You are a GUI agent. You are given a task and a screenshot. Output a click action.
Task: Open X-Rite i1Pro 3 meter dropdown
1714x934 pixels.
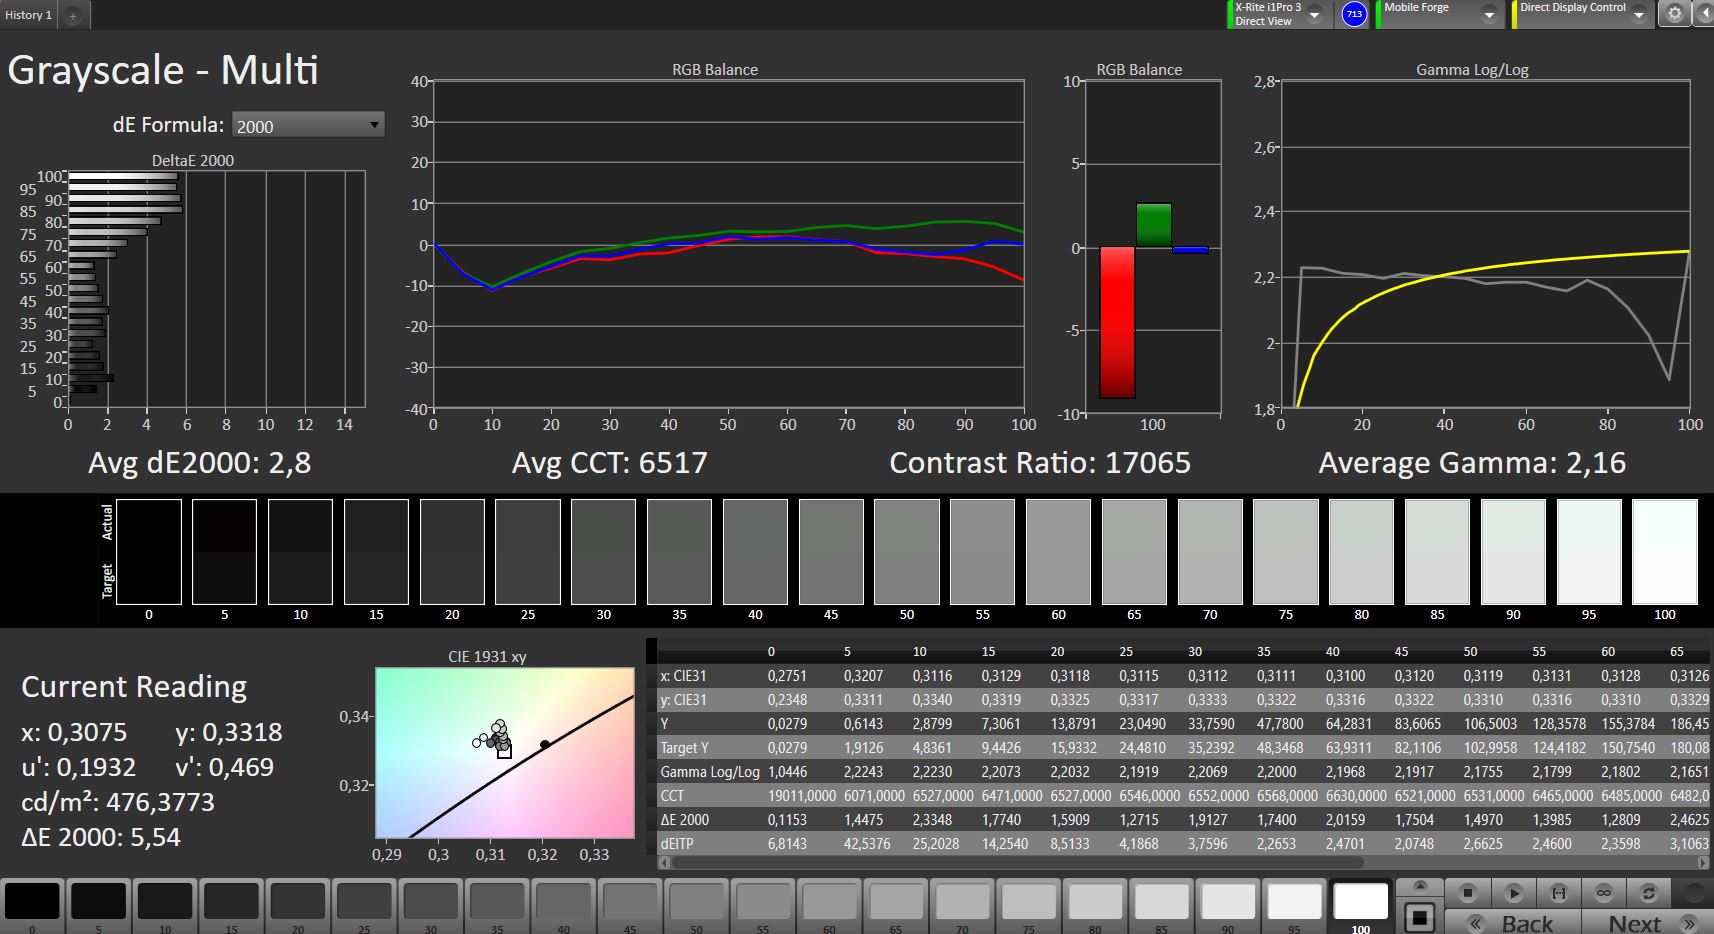click(1315, 14)
